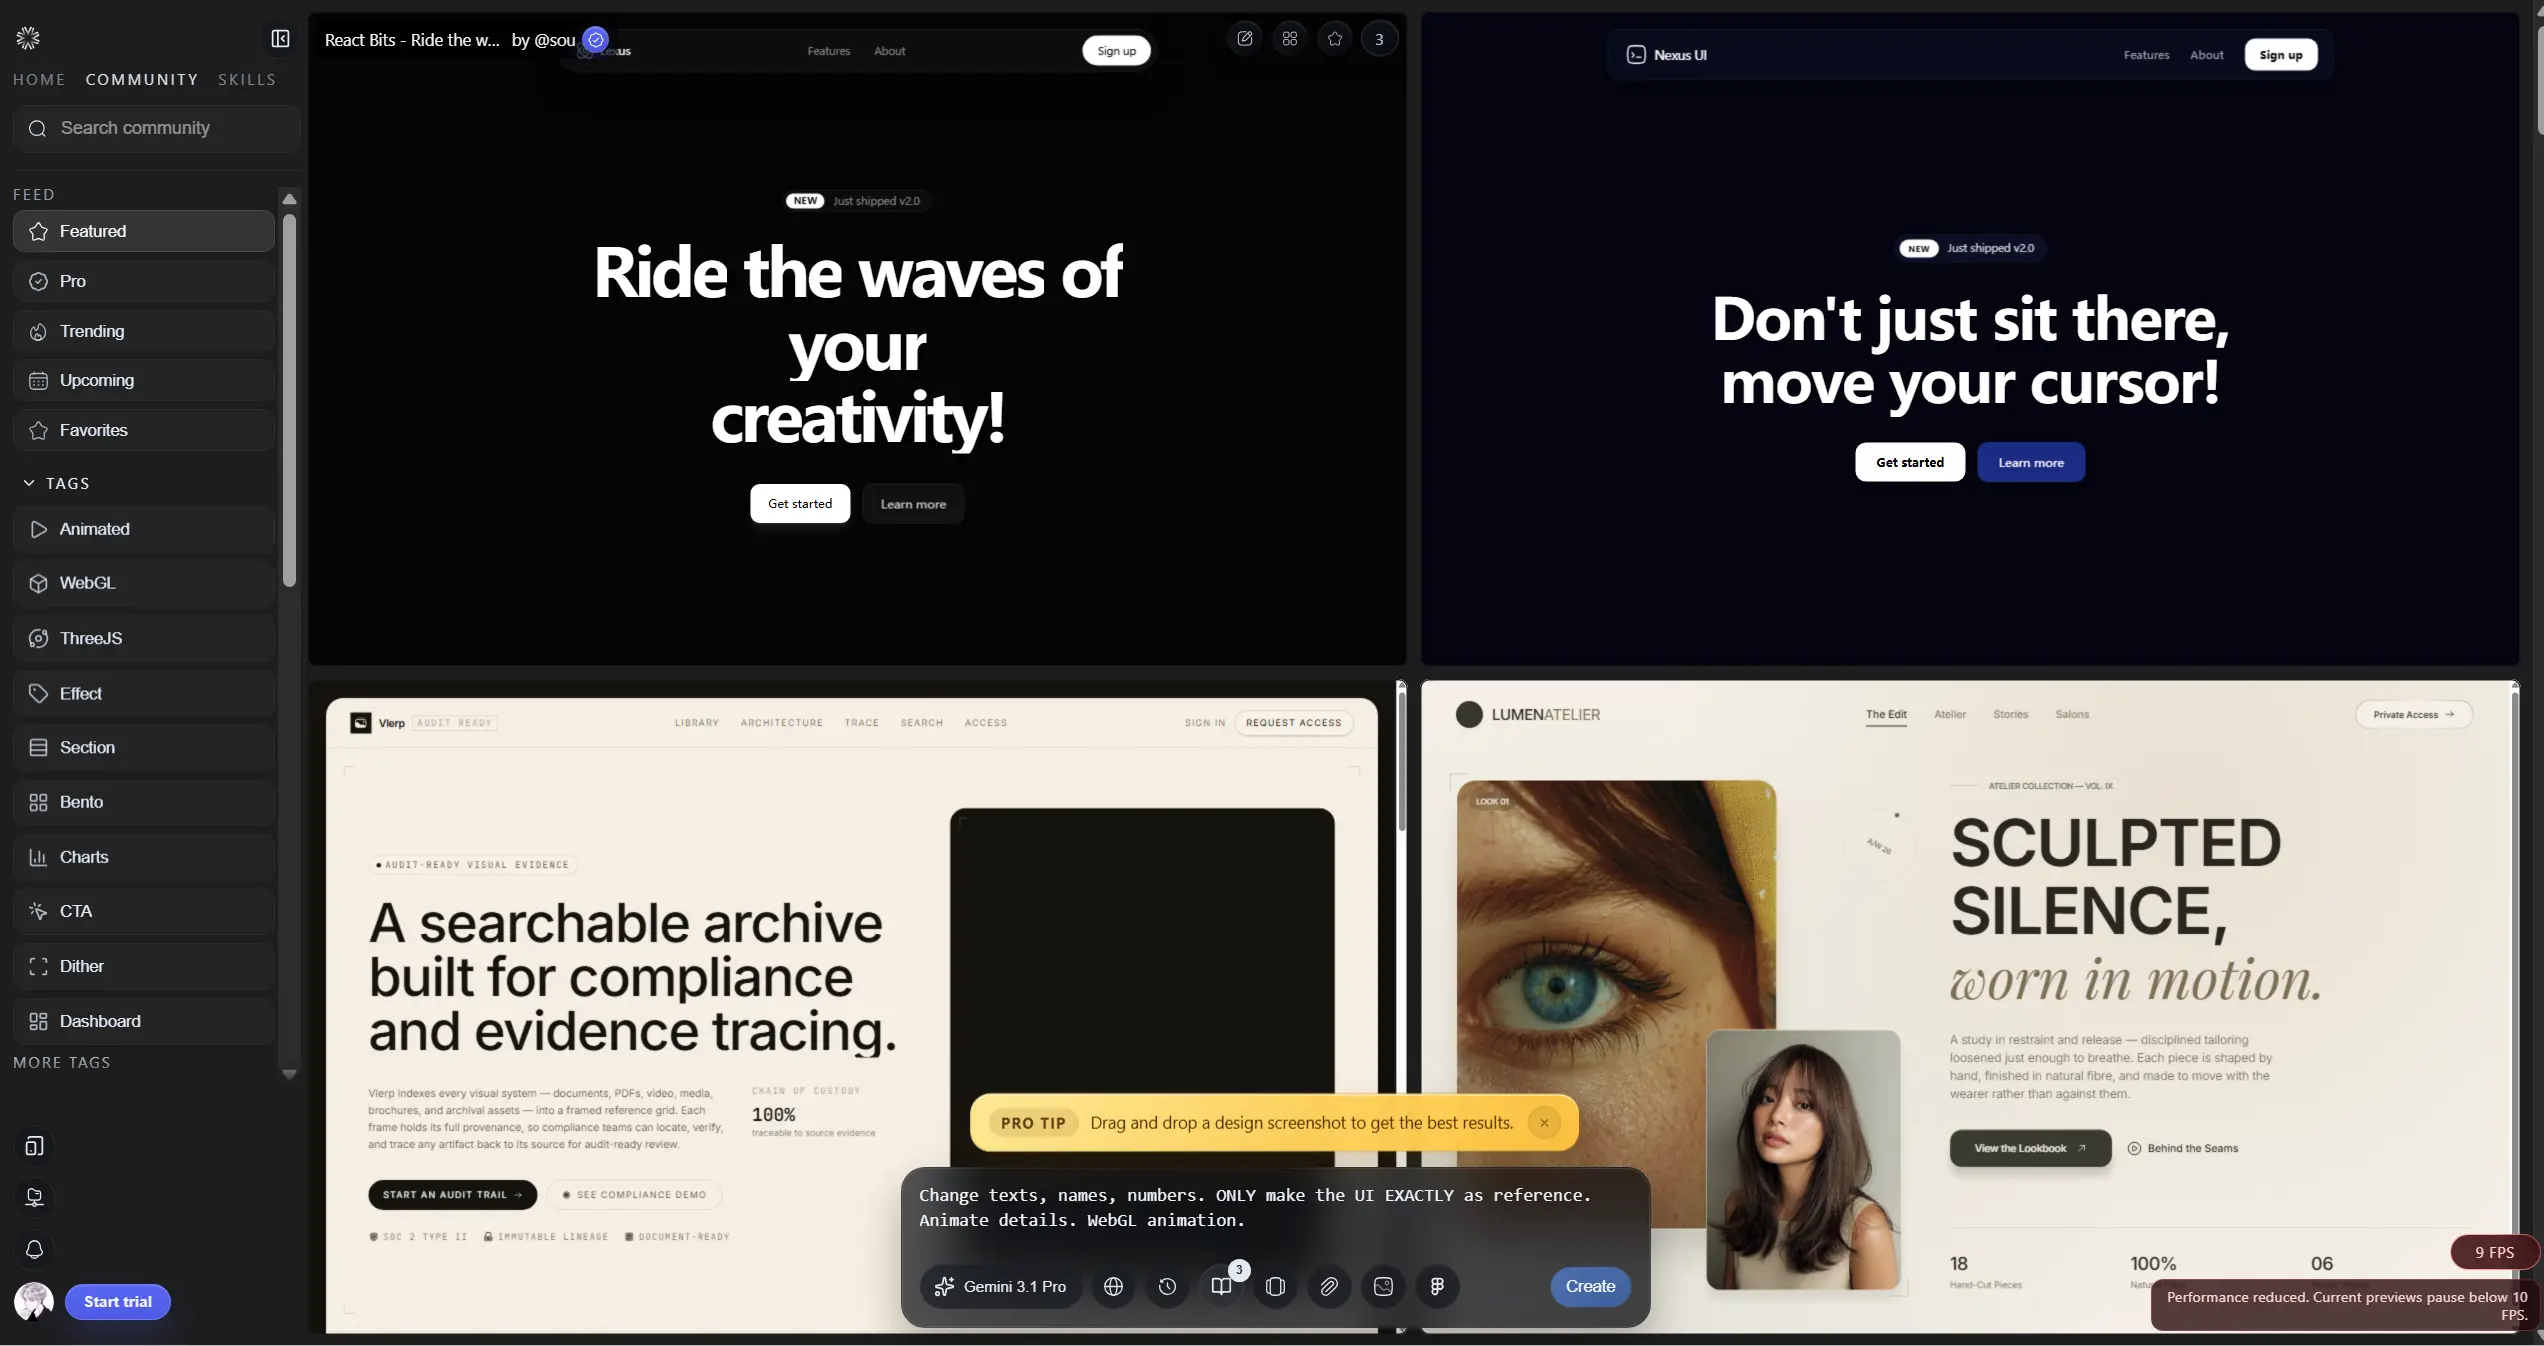The width and height of the screenshot is (2544, 1346).
Task: Open the book icon with the 3 badge
Action: click(x=1221, y=1286)
